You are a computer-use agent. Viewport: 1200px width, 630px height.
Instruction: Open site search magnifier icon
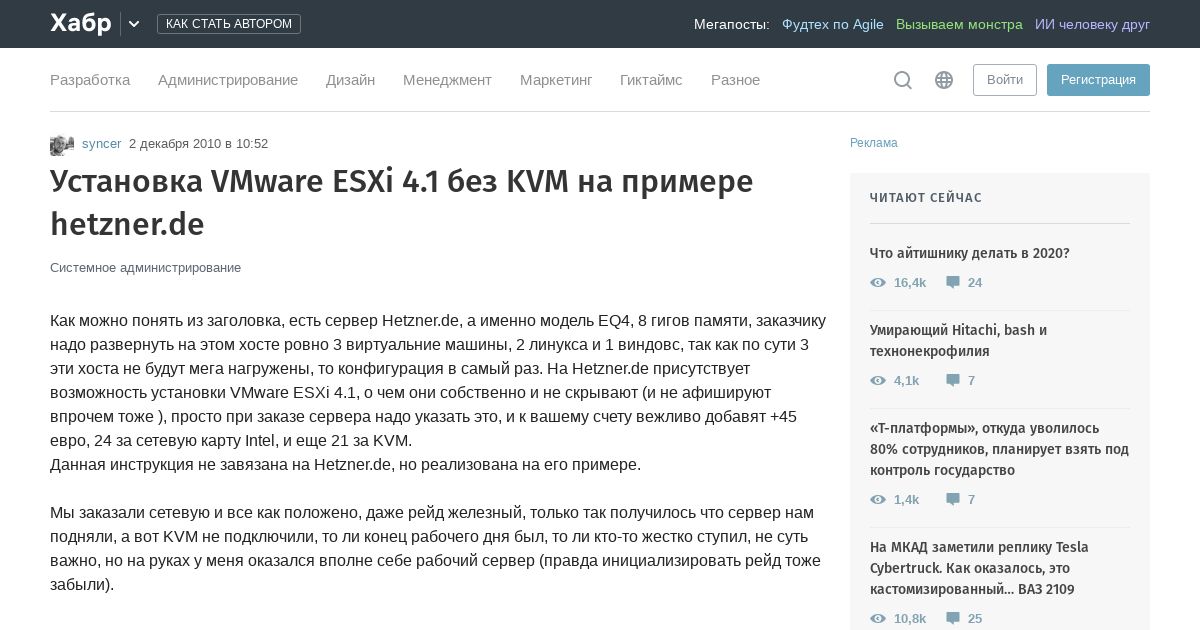(903, 80)
